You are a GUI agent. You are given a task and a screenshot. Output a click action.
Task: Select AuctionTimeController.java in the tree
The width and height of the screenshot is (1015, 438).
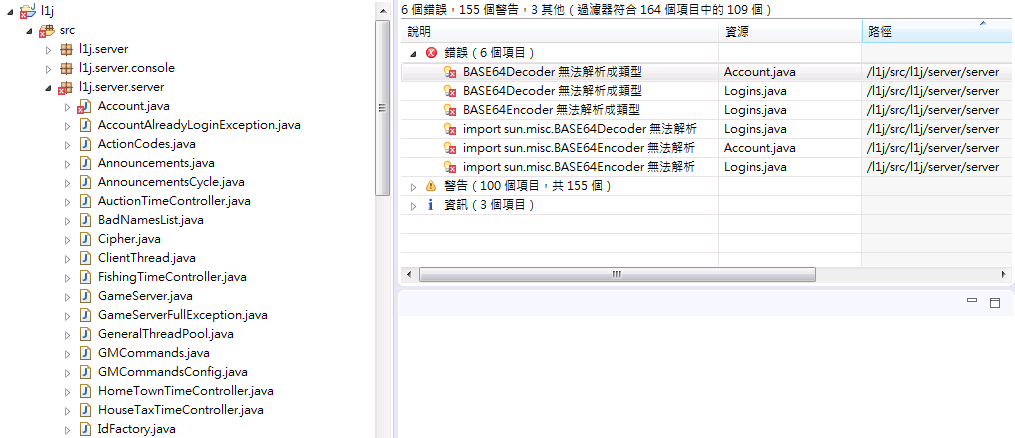tap(173, 201)
